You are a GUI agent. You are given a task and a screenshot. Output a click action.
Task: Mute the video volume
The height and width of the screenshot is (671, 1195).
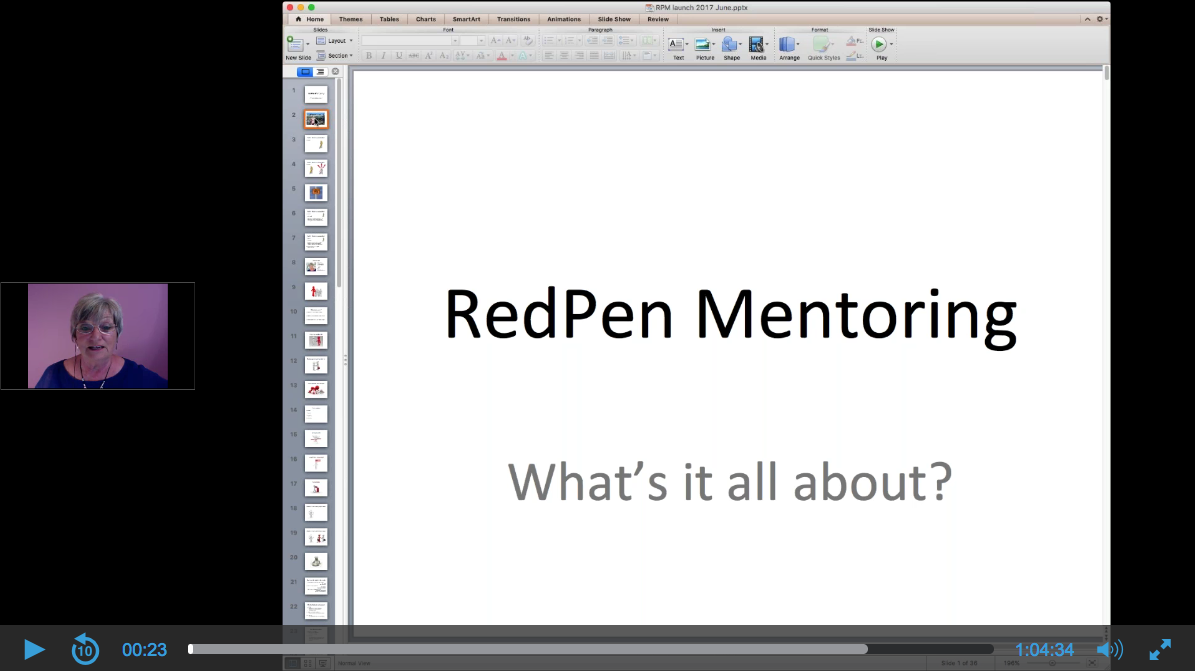pyautogui.click(x=1110, y=650)
